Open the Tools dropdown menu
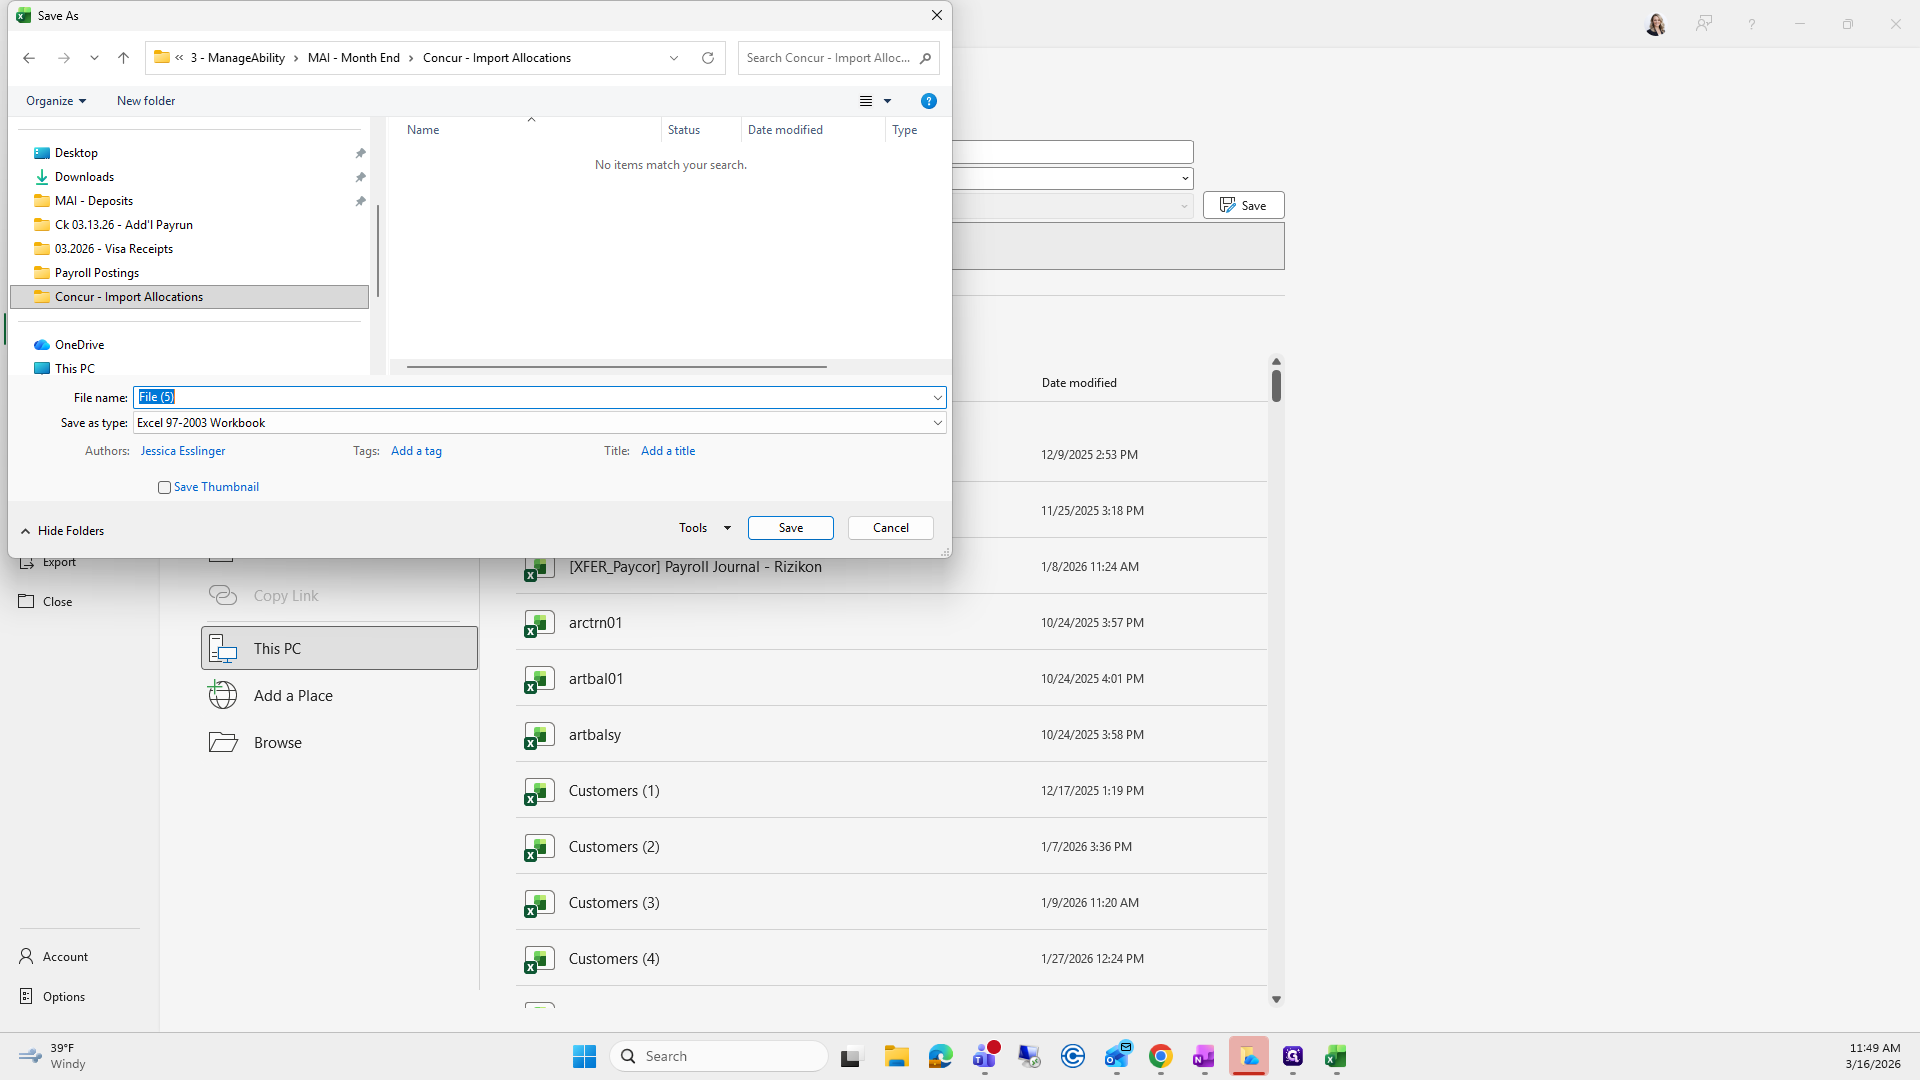Viewport: 1920px width, 1080px height. pos(704,528)
